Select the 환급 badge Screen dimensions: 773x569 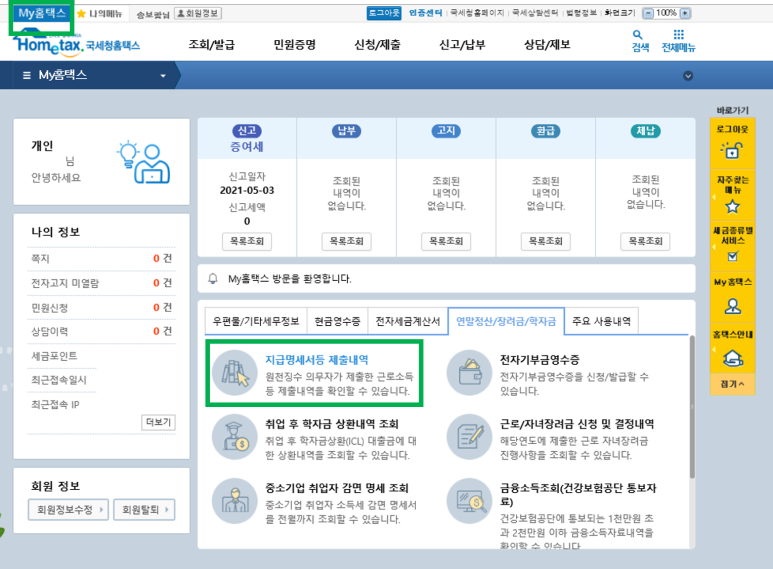tap(546, 131)
